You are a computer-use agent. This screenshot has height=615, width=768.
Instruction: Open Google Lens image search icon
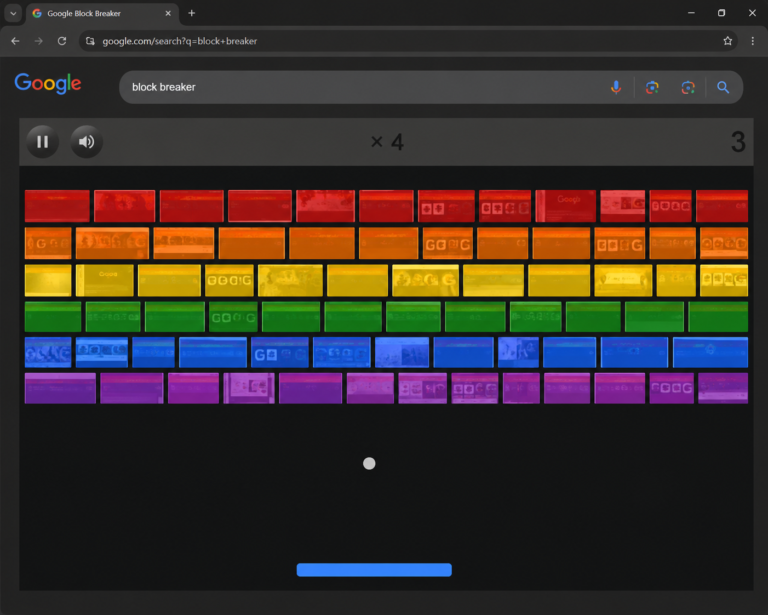pos(652,87)
